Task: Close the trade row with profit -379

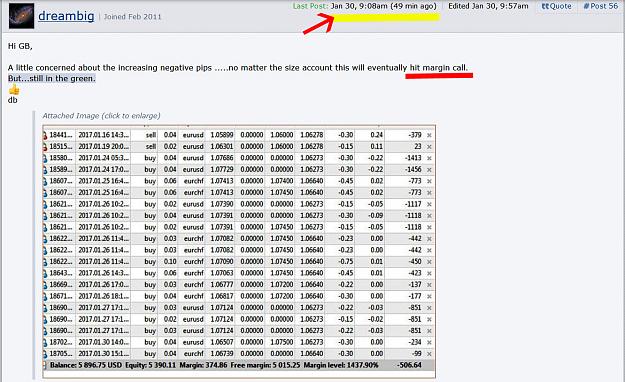Action: tap(429, 135)
